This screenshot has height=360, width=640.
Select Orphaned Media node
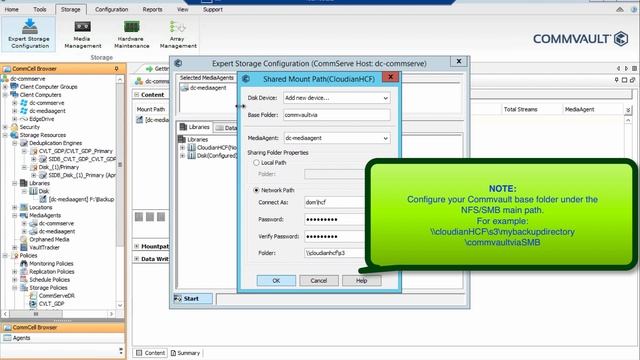pos(49,240)
